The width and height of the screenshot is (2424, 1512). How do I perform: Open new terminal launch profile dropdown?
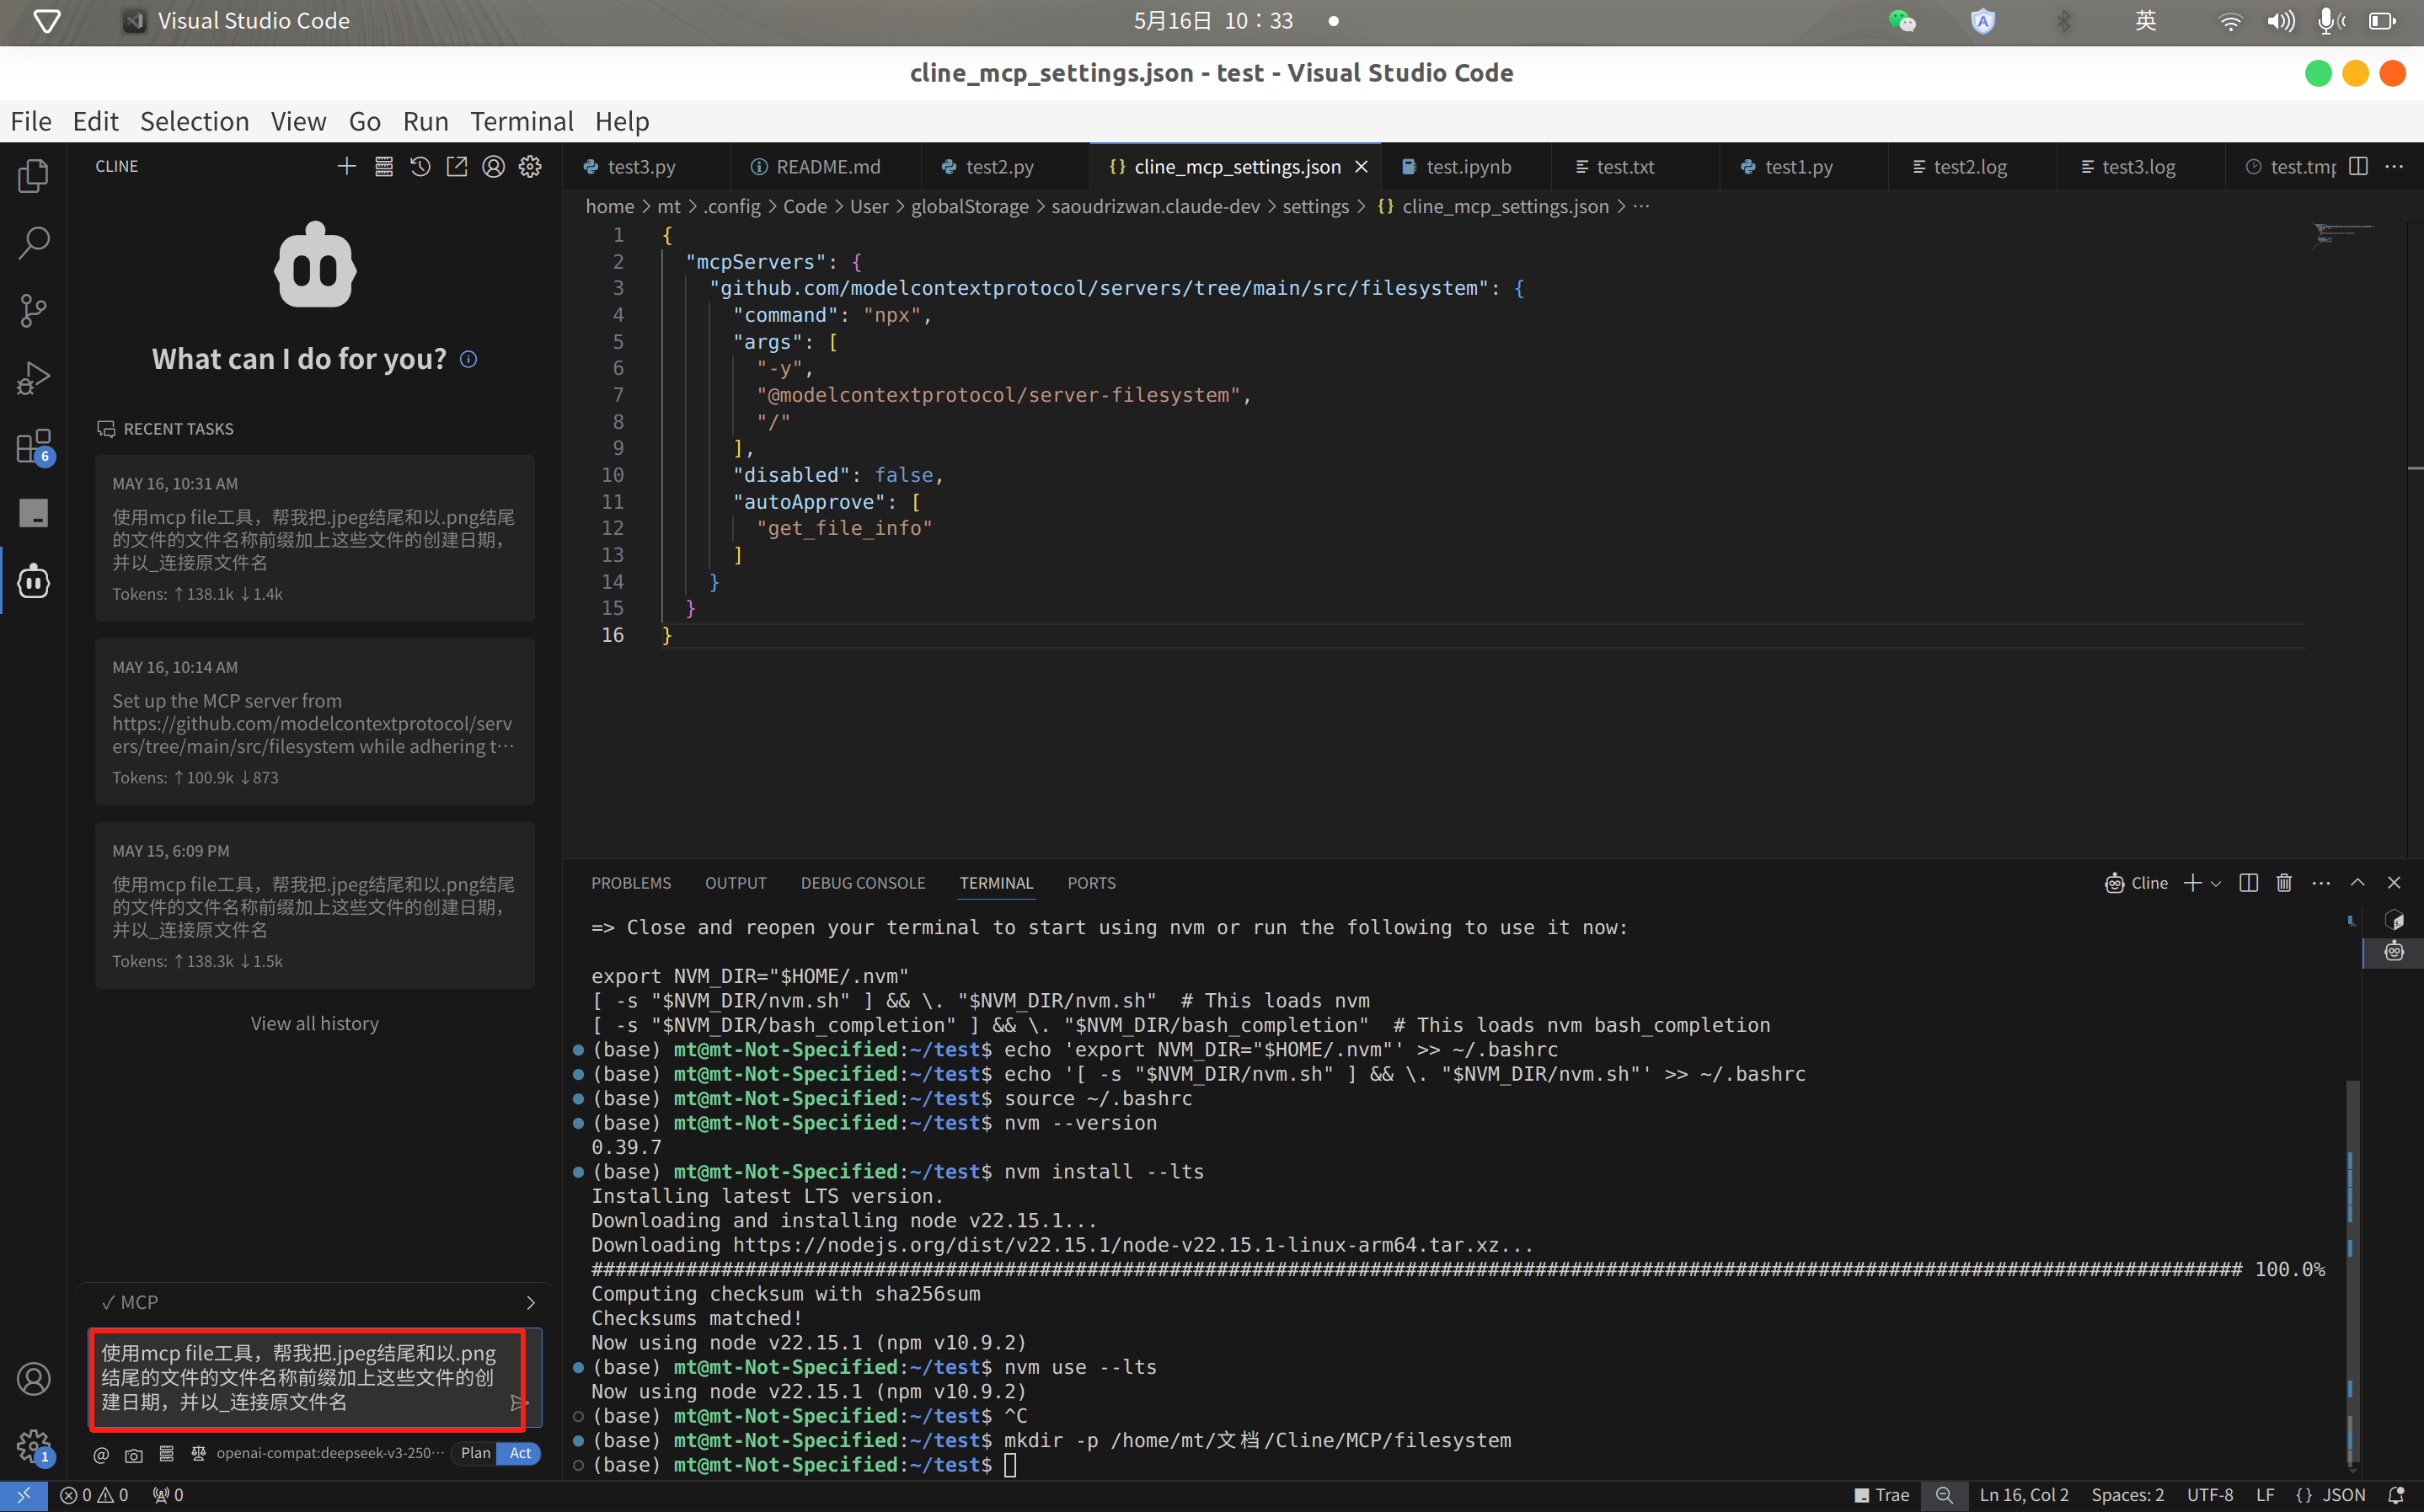(x=2216, y=883)
